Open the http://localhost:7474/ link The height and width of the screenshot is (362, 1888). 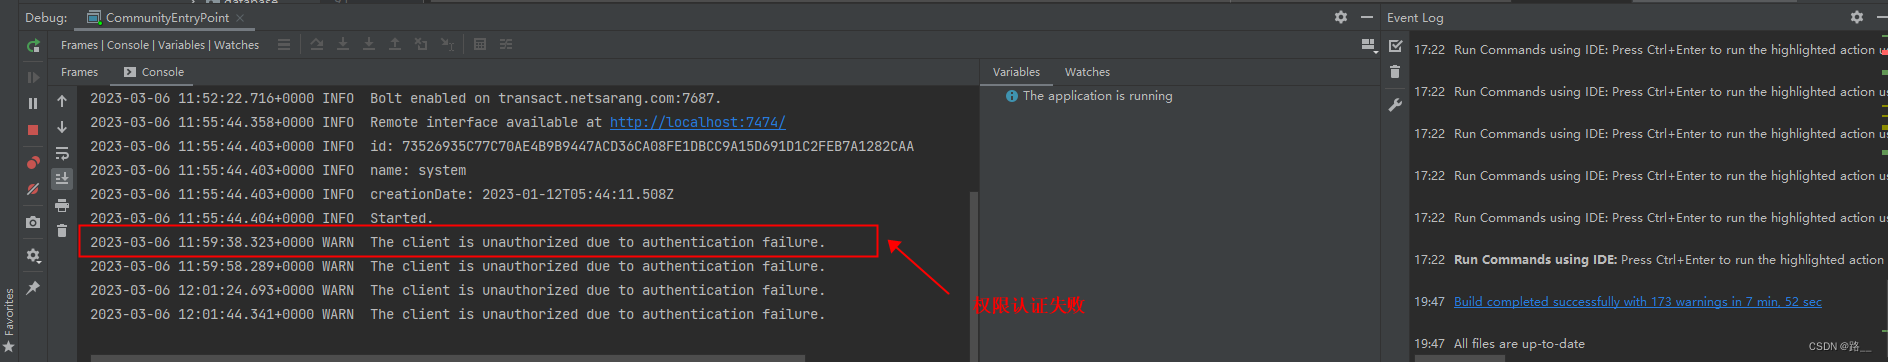click(698, 122)
